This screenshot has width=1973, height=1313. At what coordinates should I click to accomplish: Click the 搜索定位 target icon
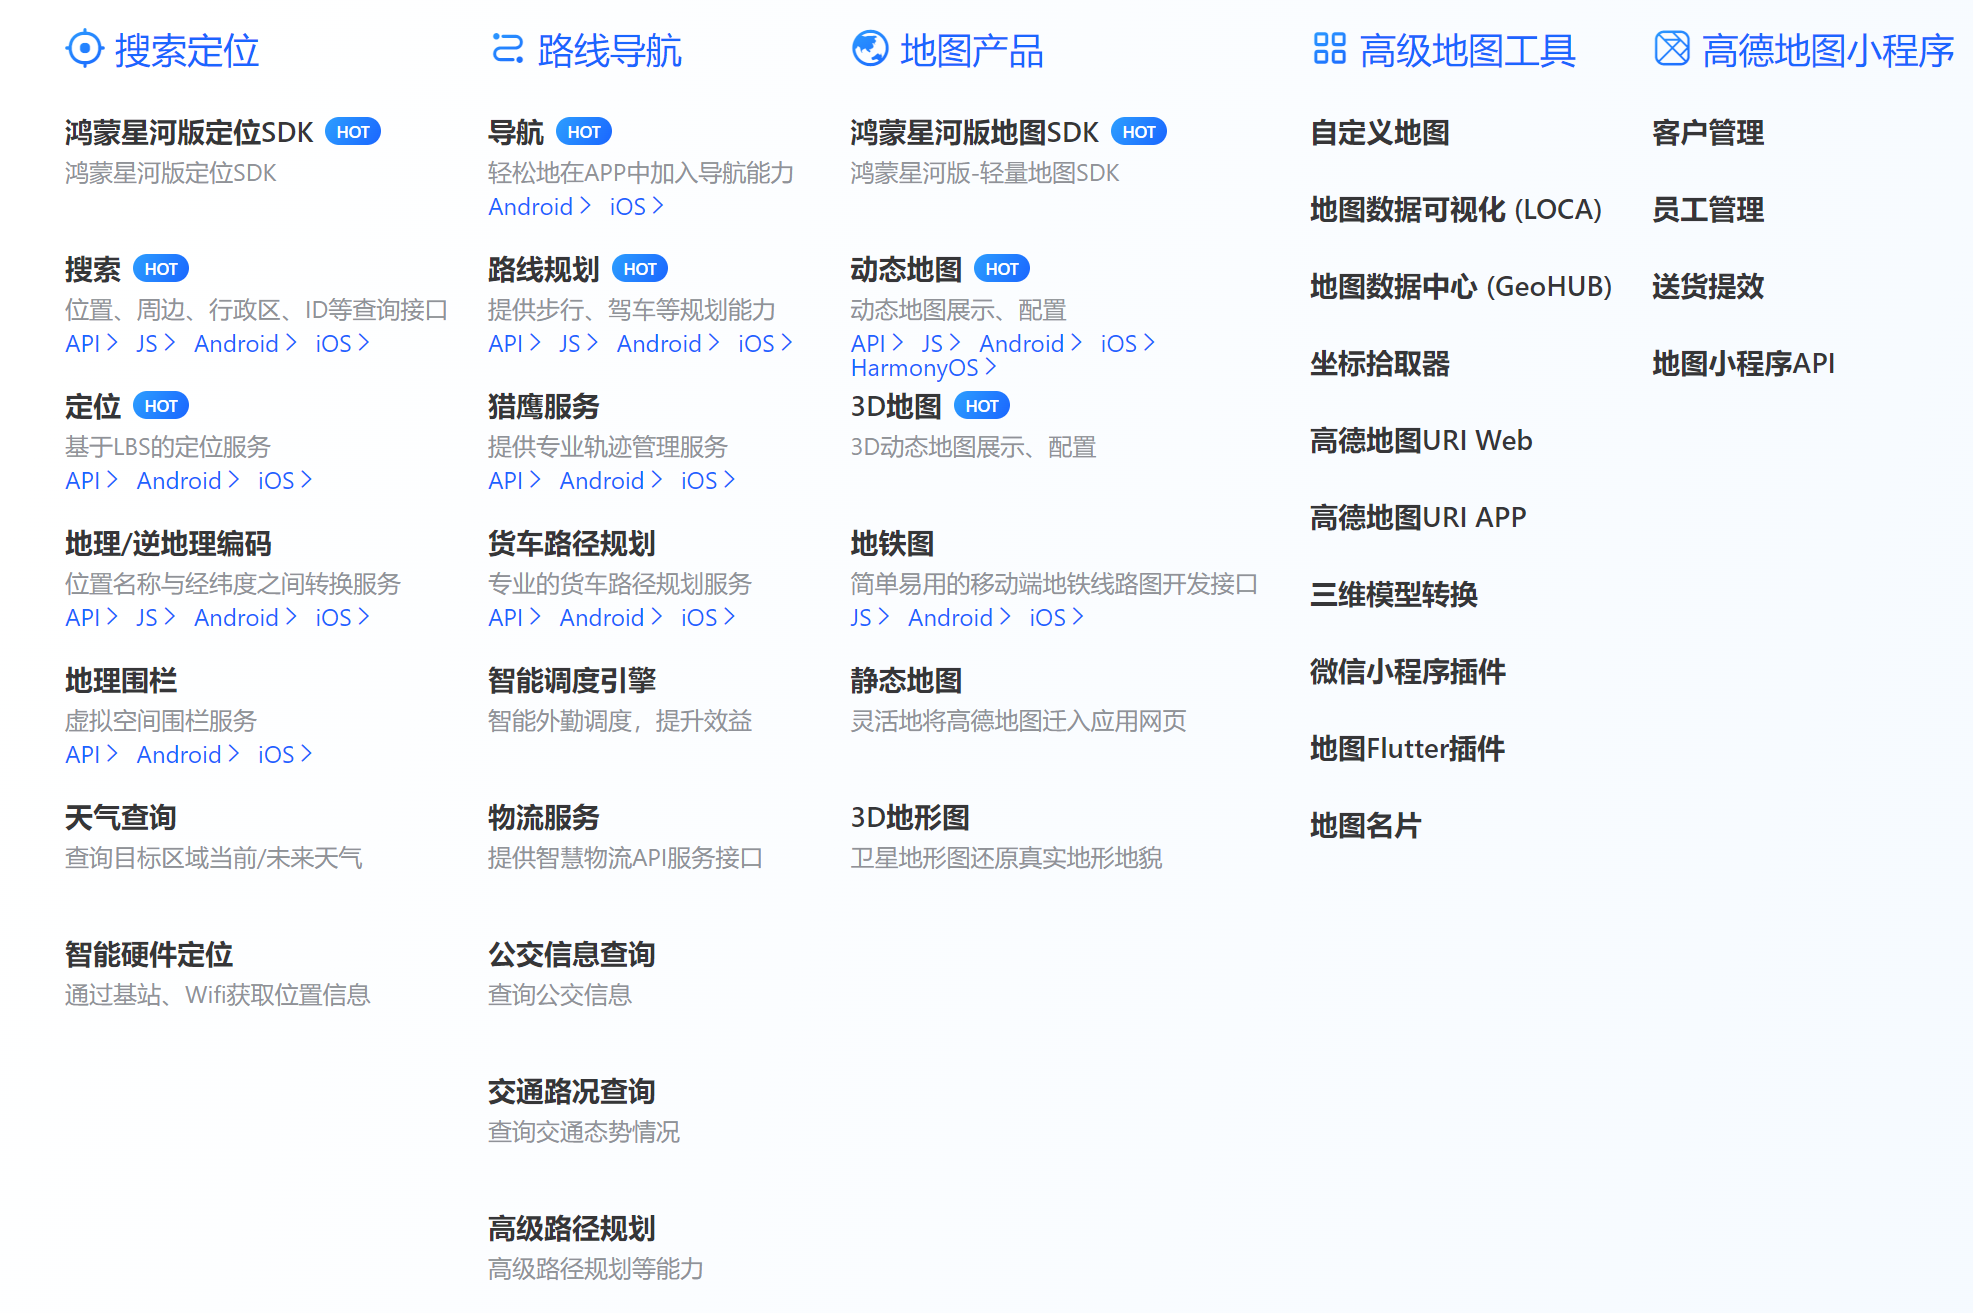84,48
